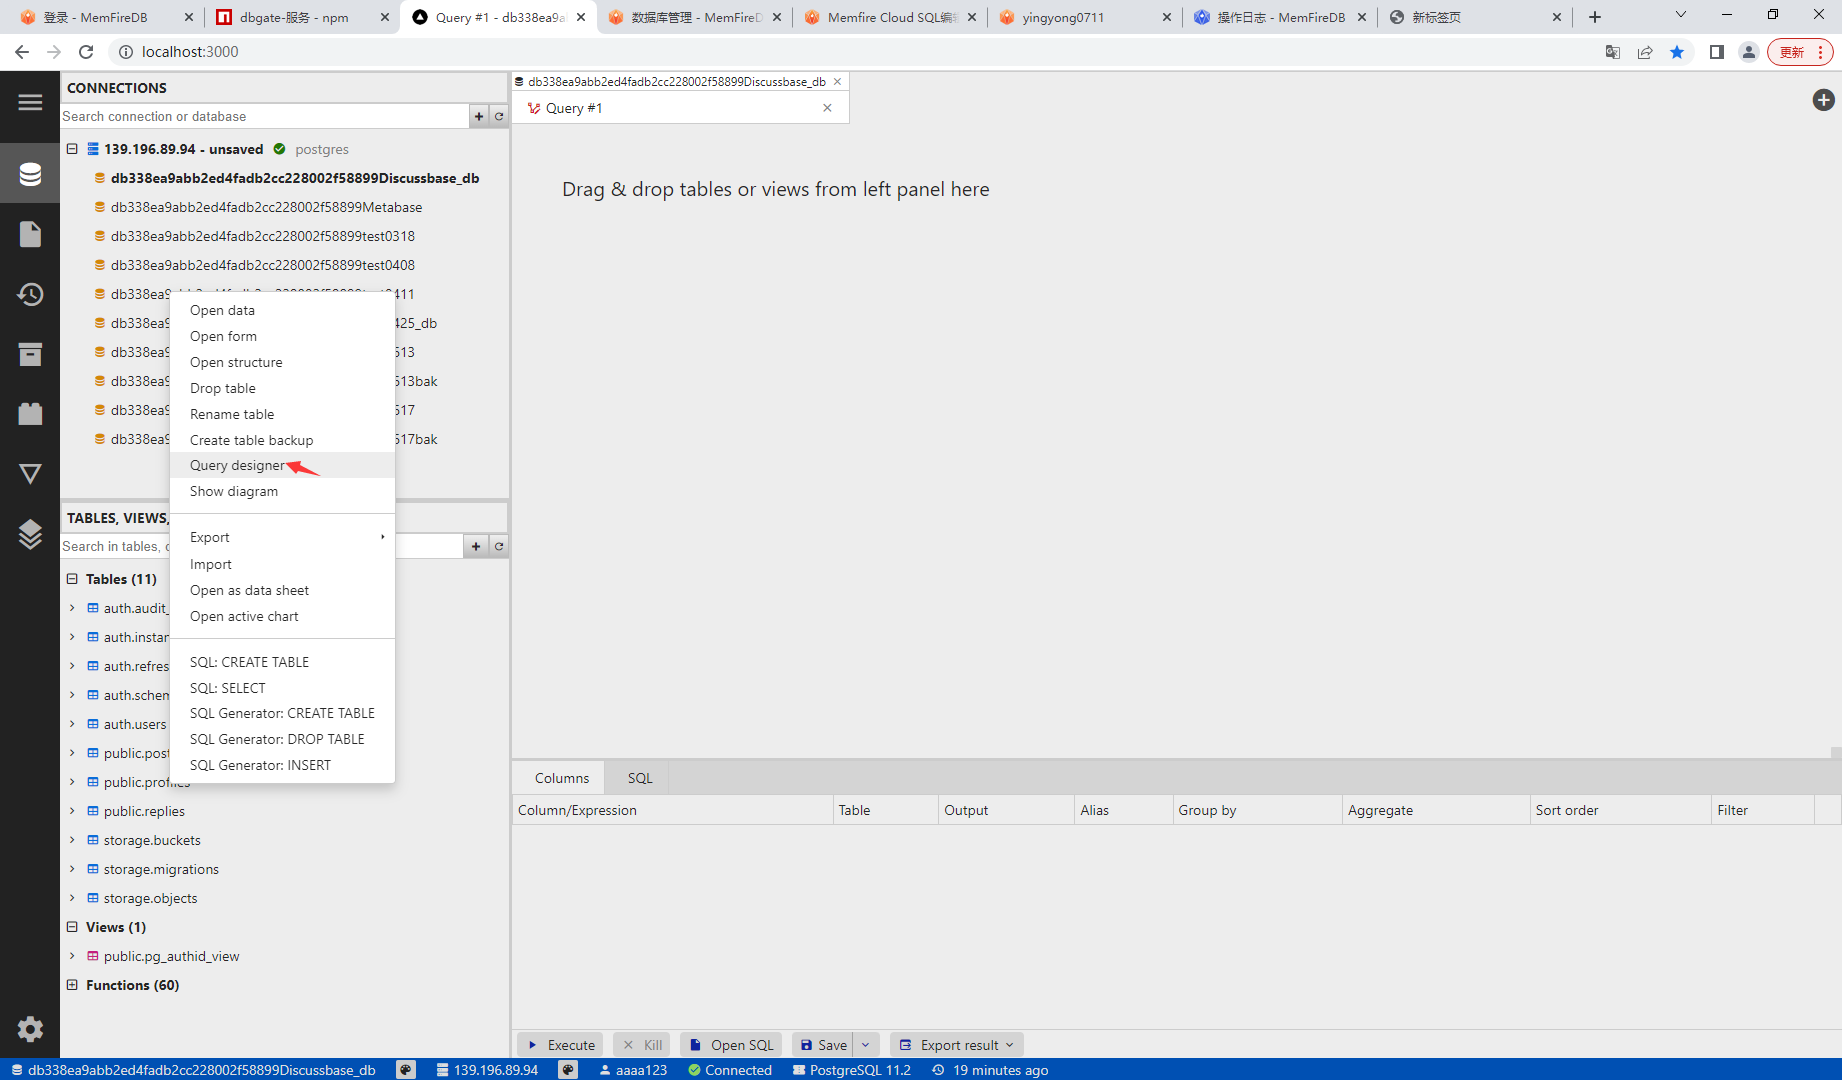
Task: Open the Save dropdown arrow
Action: pos(866,1045)
